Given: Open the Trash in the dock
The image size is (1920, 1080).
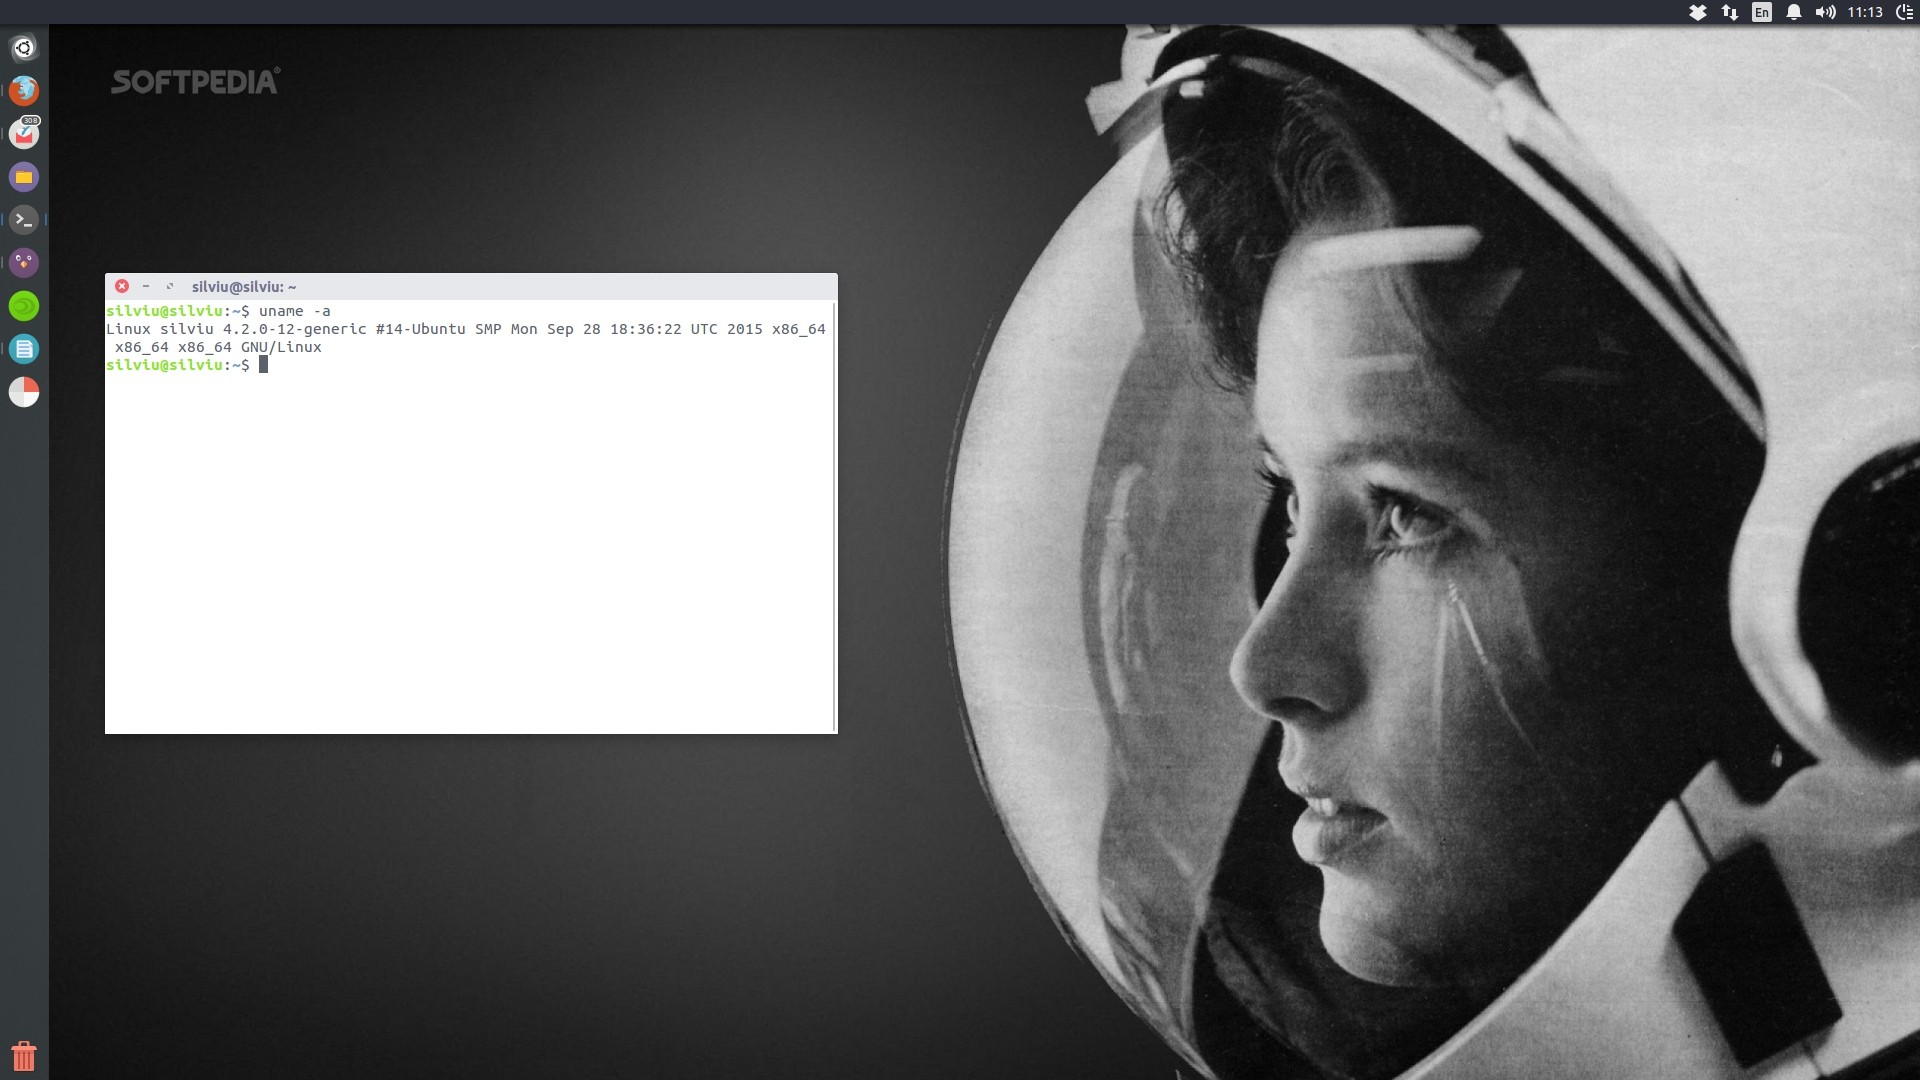Looking at the screenshot, I should coord(24,1056).
